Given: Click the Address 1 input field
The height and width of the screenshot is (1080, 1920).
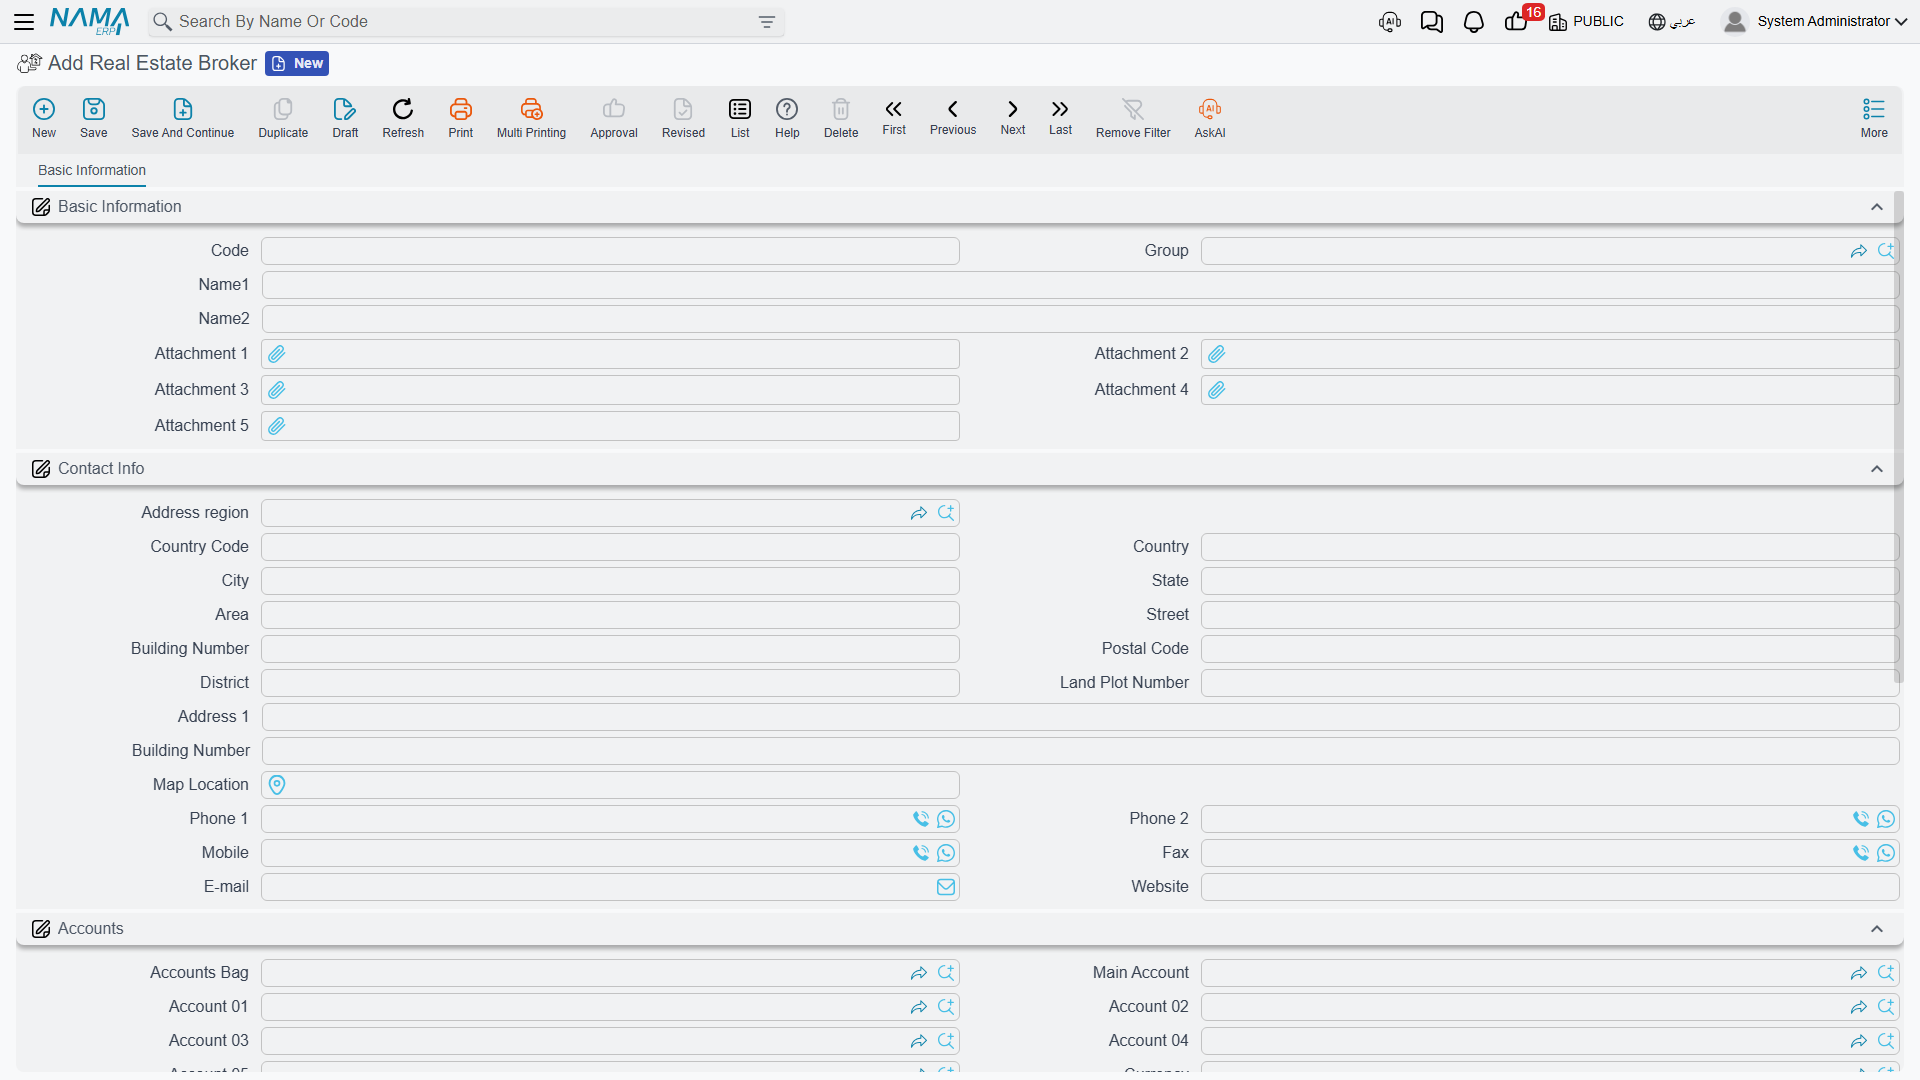Looking at the screenshot, I should [1080, 717].
